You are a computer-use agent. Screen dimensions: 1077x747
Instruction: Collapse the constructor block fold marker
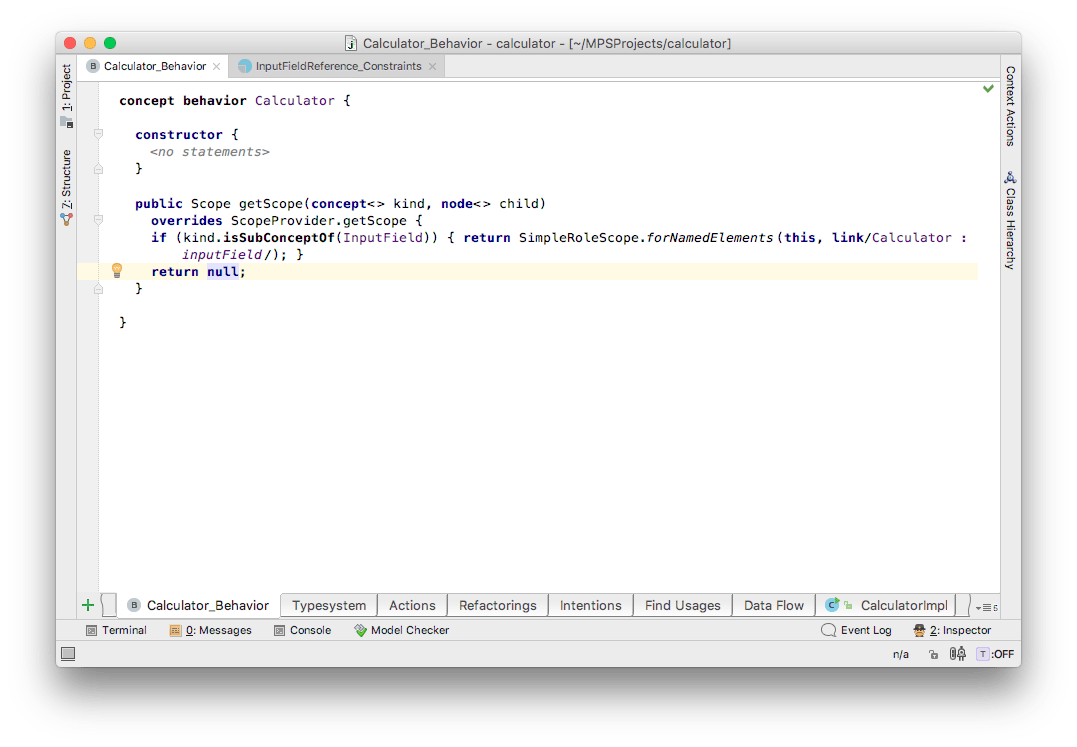point(98,134)
